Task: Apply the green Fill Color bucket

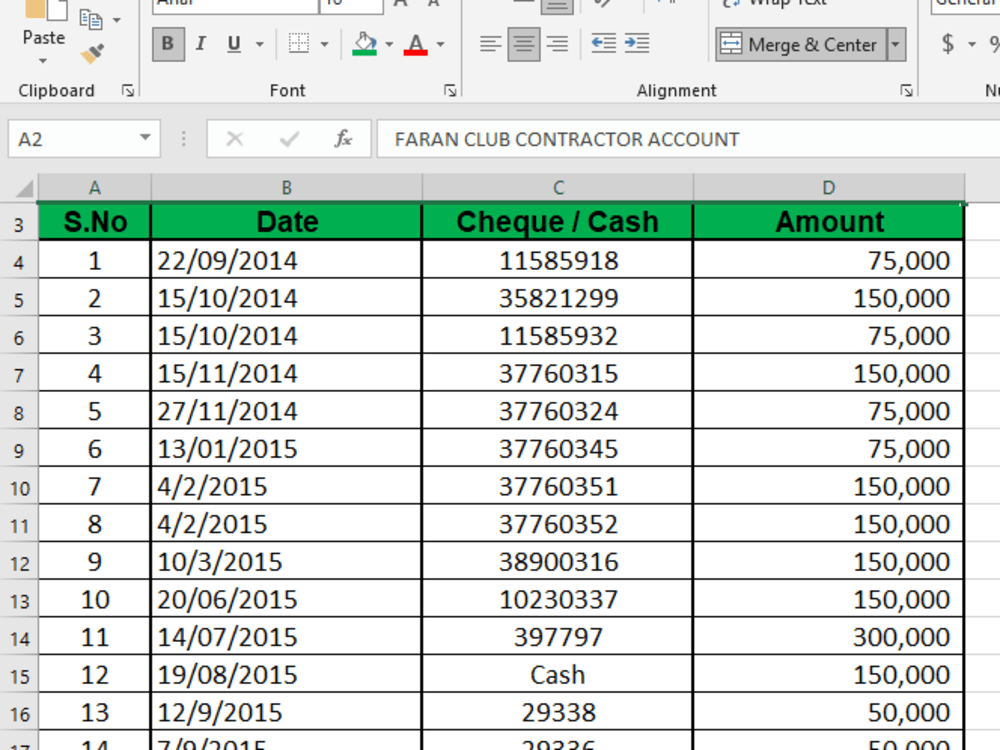Action: [365, 44]
